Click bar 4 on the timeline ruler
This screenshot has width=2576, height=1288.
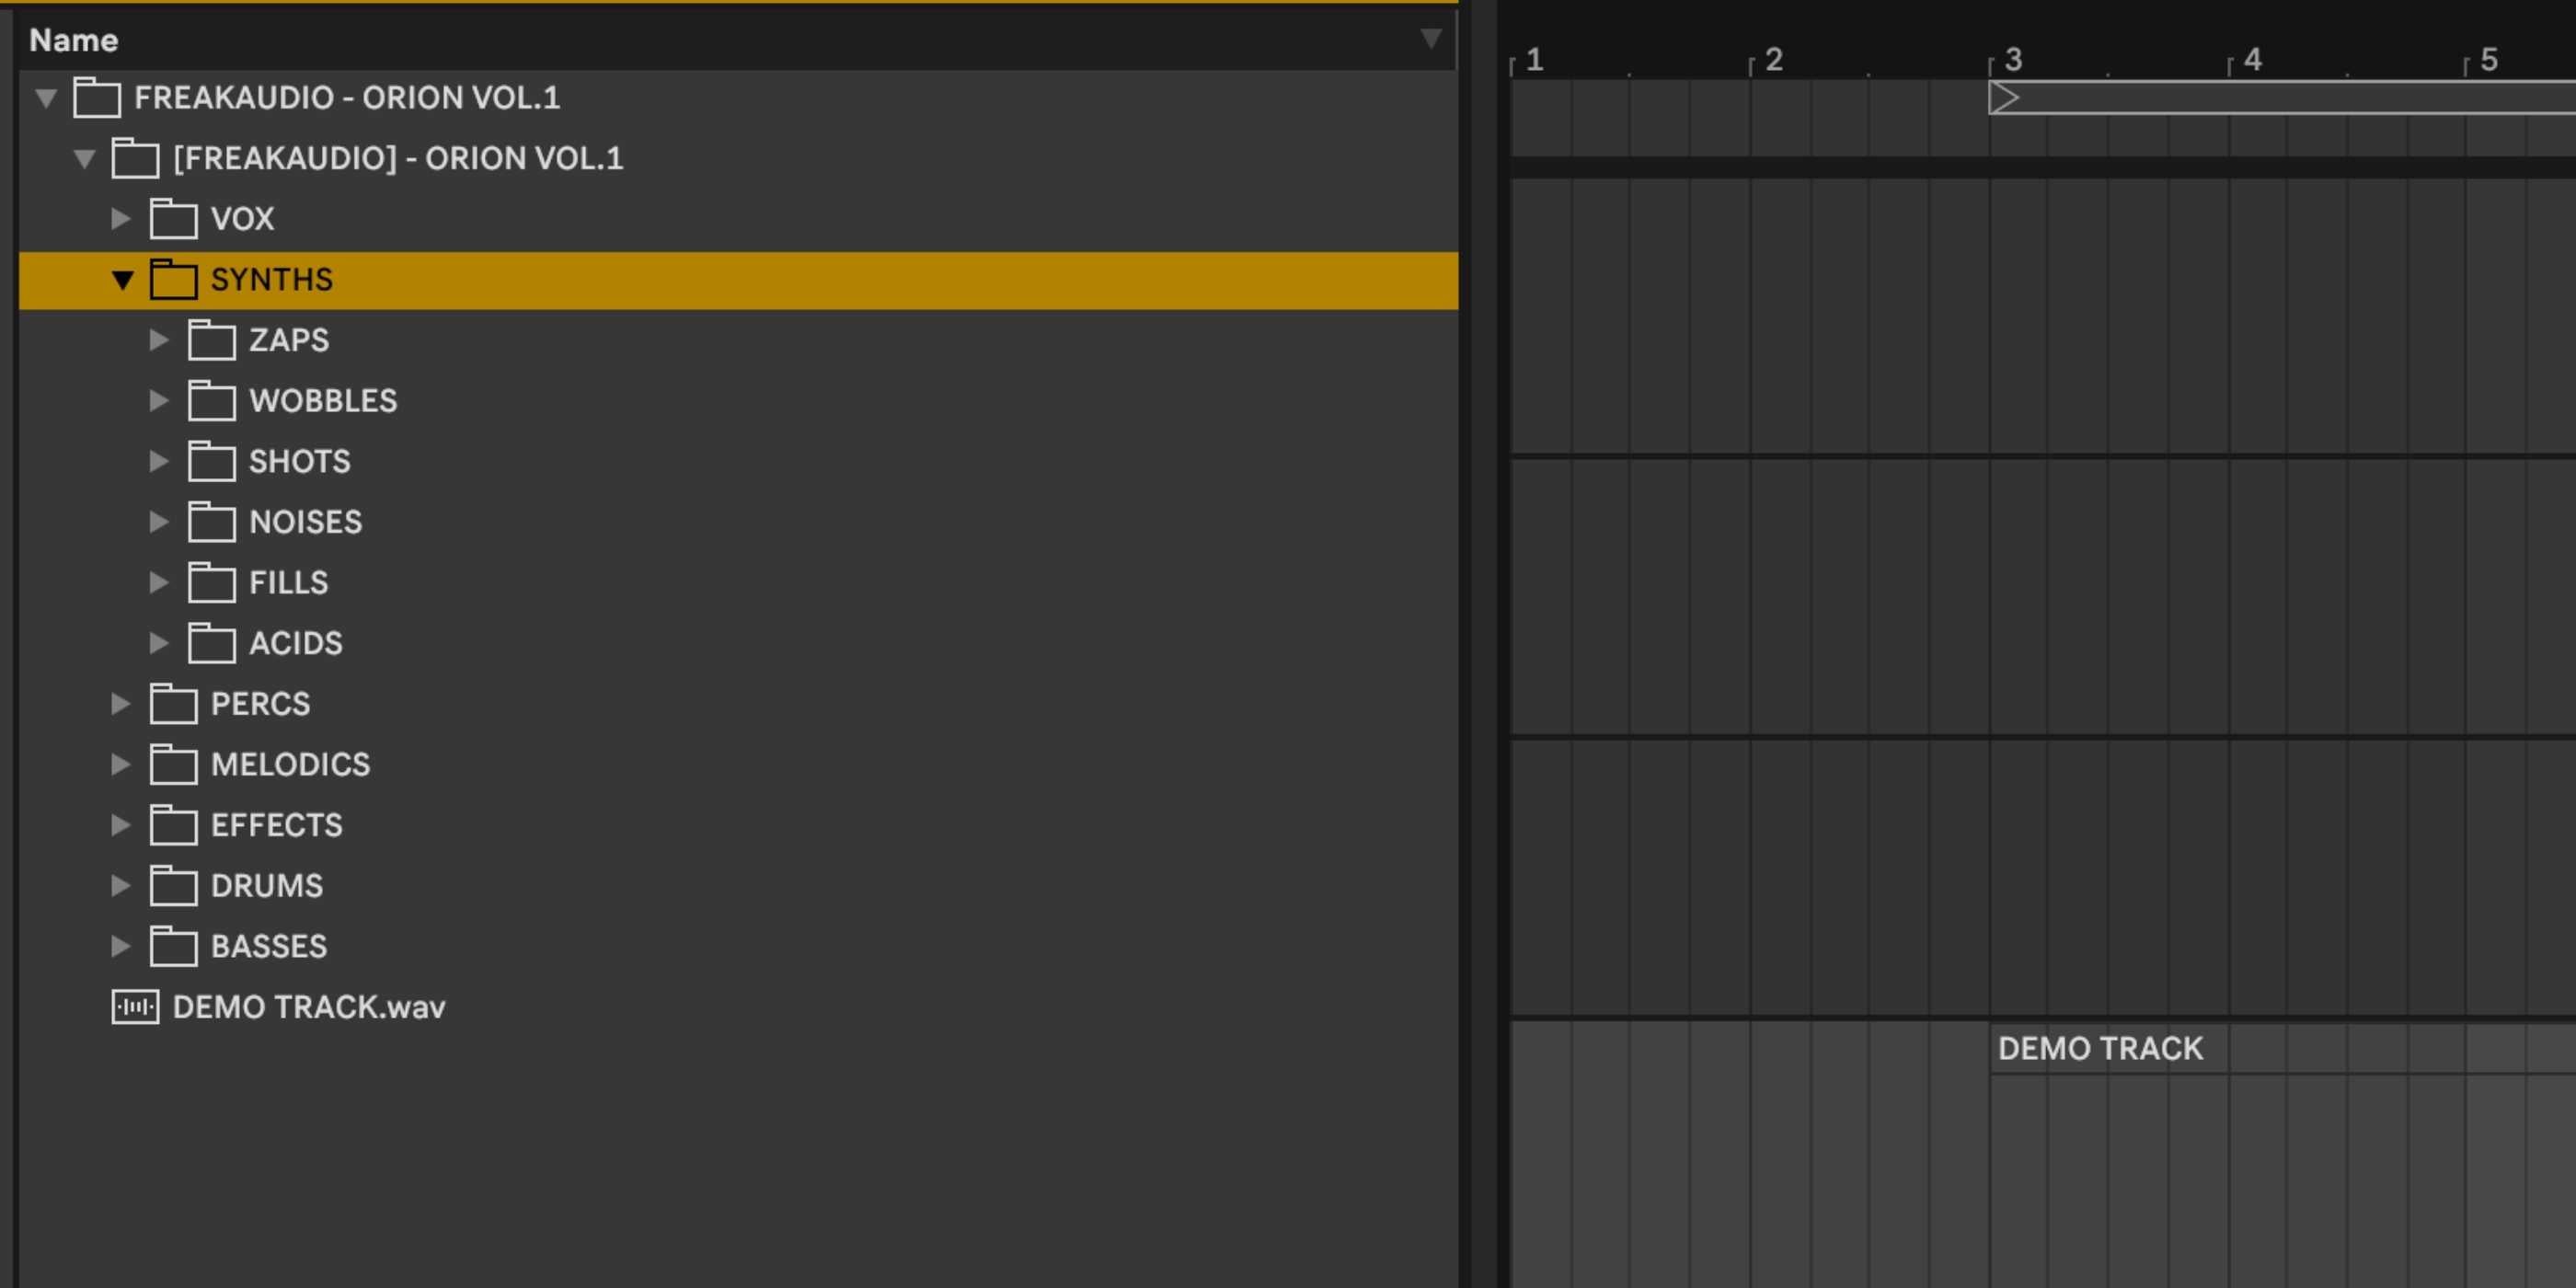(2251, 60)
